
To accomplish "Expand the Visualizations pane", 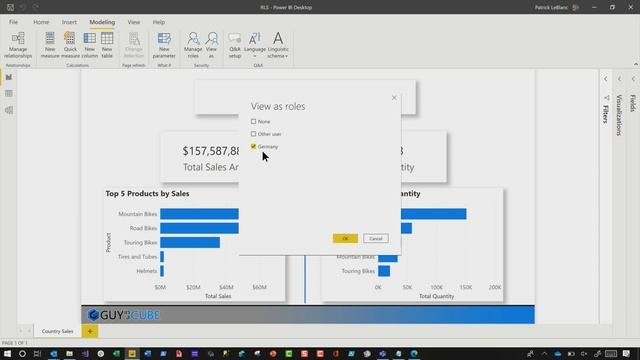I will (620, 79).
